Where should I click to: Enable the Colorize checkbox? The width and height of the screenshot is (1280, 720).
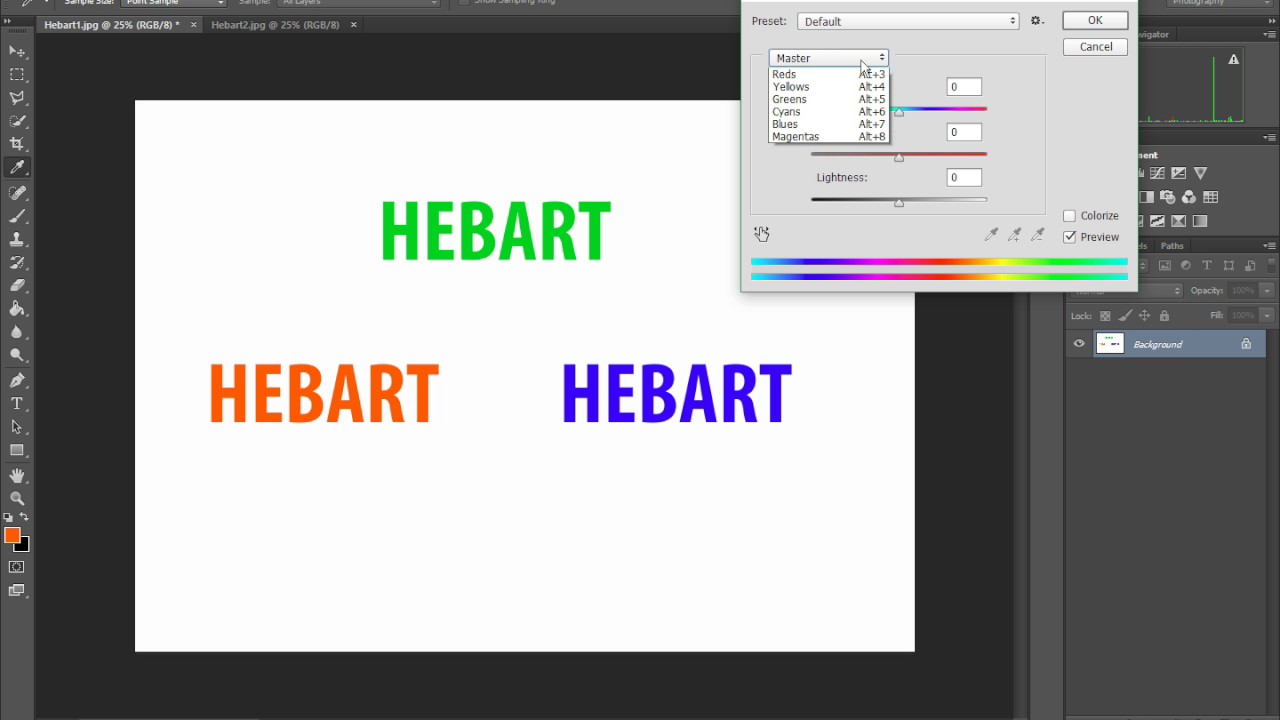coord(1069,216)
